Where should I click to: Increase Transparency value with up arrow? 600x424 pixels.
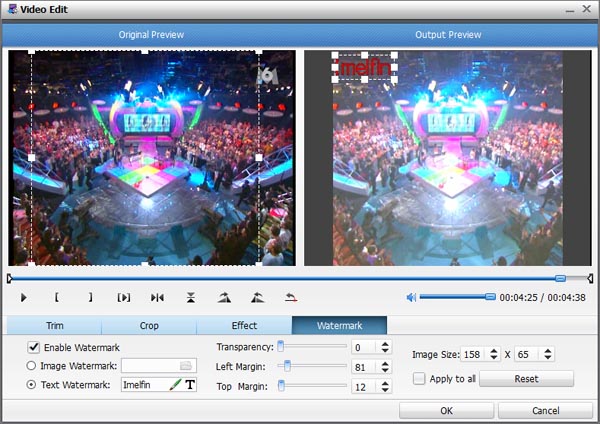(x=385, y=344)
